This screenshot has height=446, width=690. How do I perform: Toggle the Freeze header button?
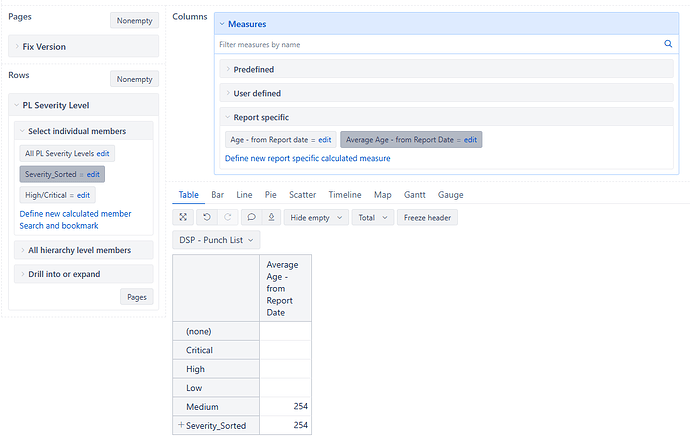click(x=427, y=217)
